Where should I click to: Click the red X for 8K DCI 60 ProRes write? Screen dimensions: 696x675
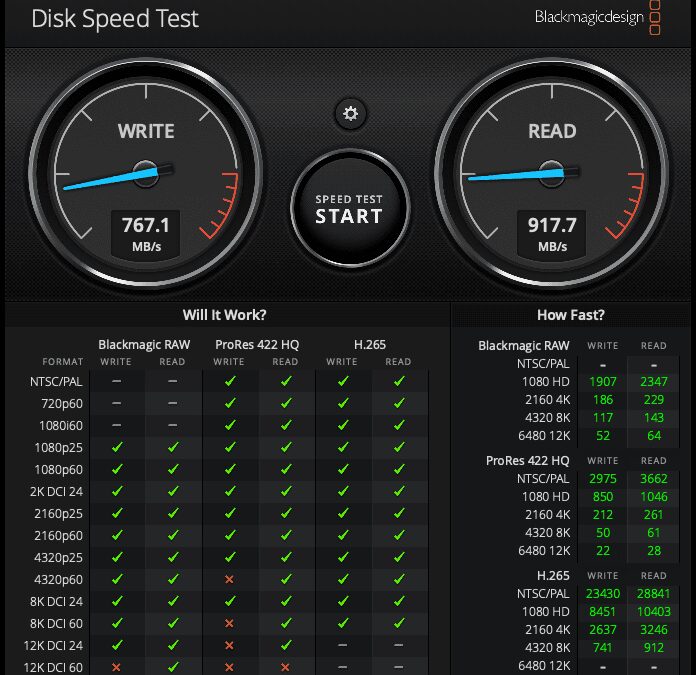(x=229, y=623)
